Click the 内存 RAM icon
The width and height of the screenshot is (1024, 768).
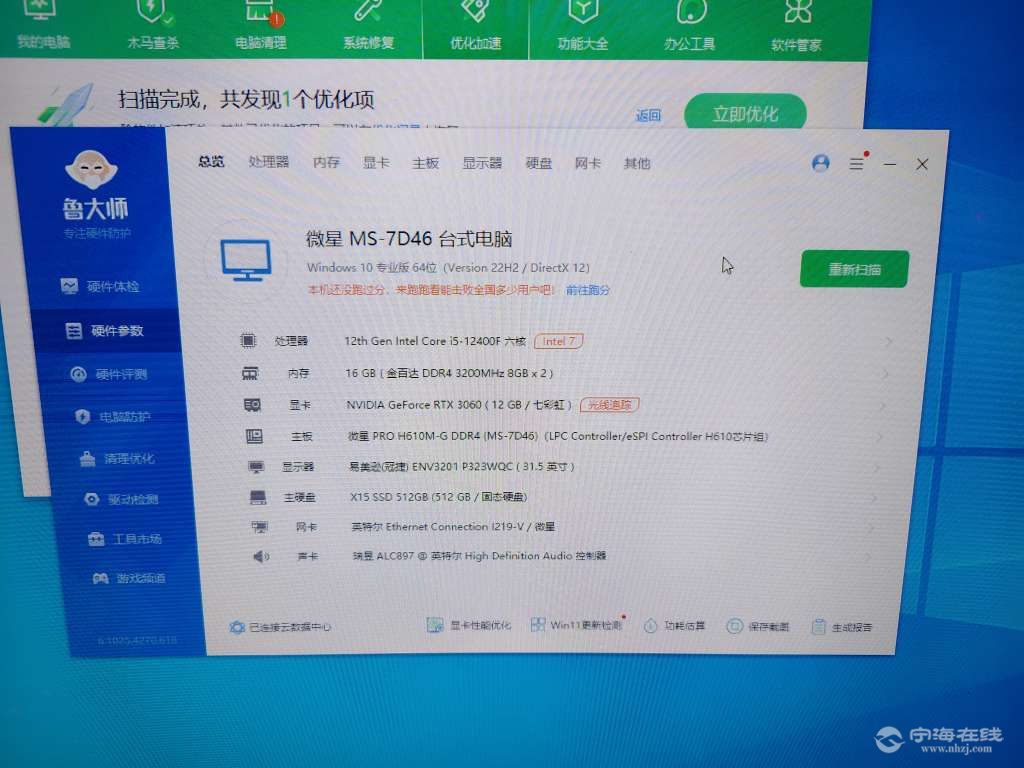click(250, 373)
